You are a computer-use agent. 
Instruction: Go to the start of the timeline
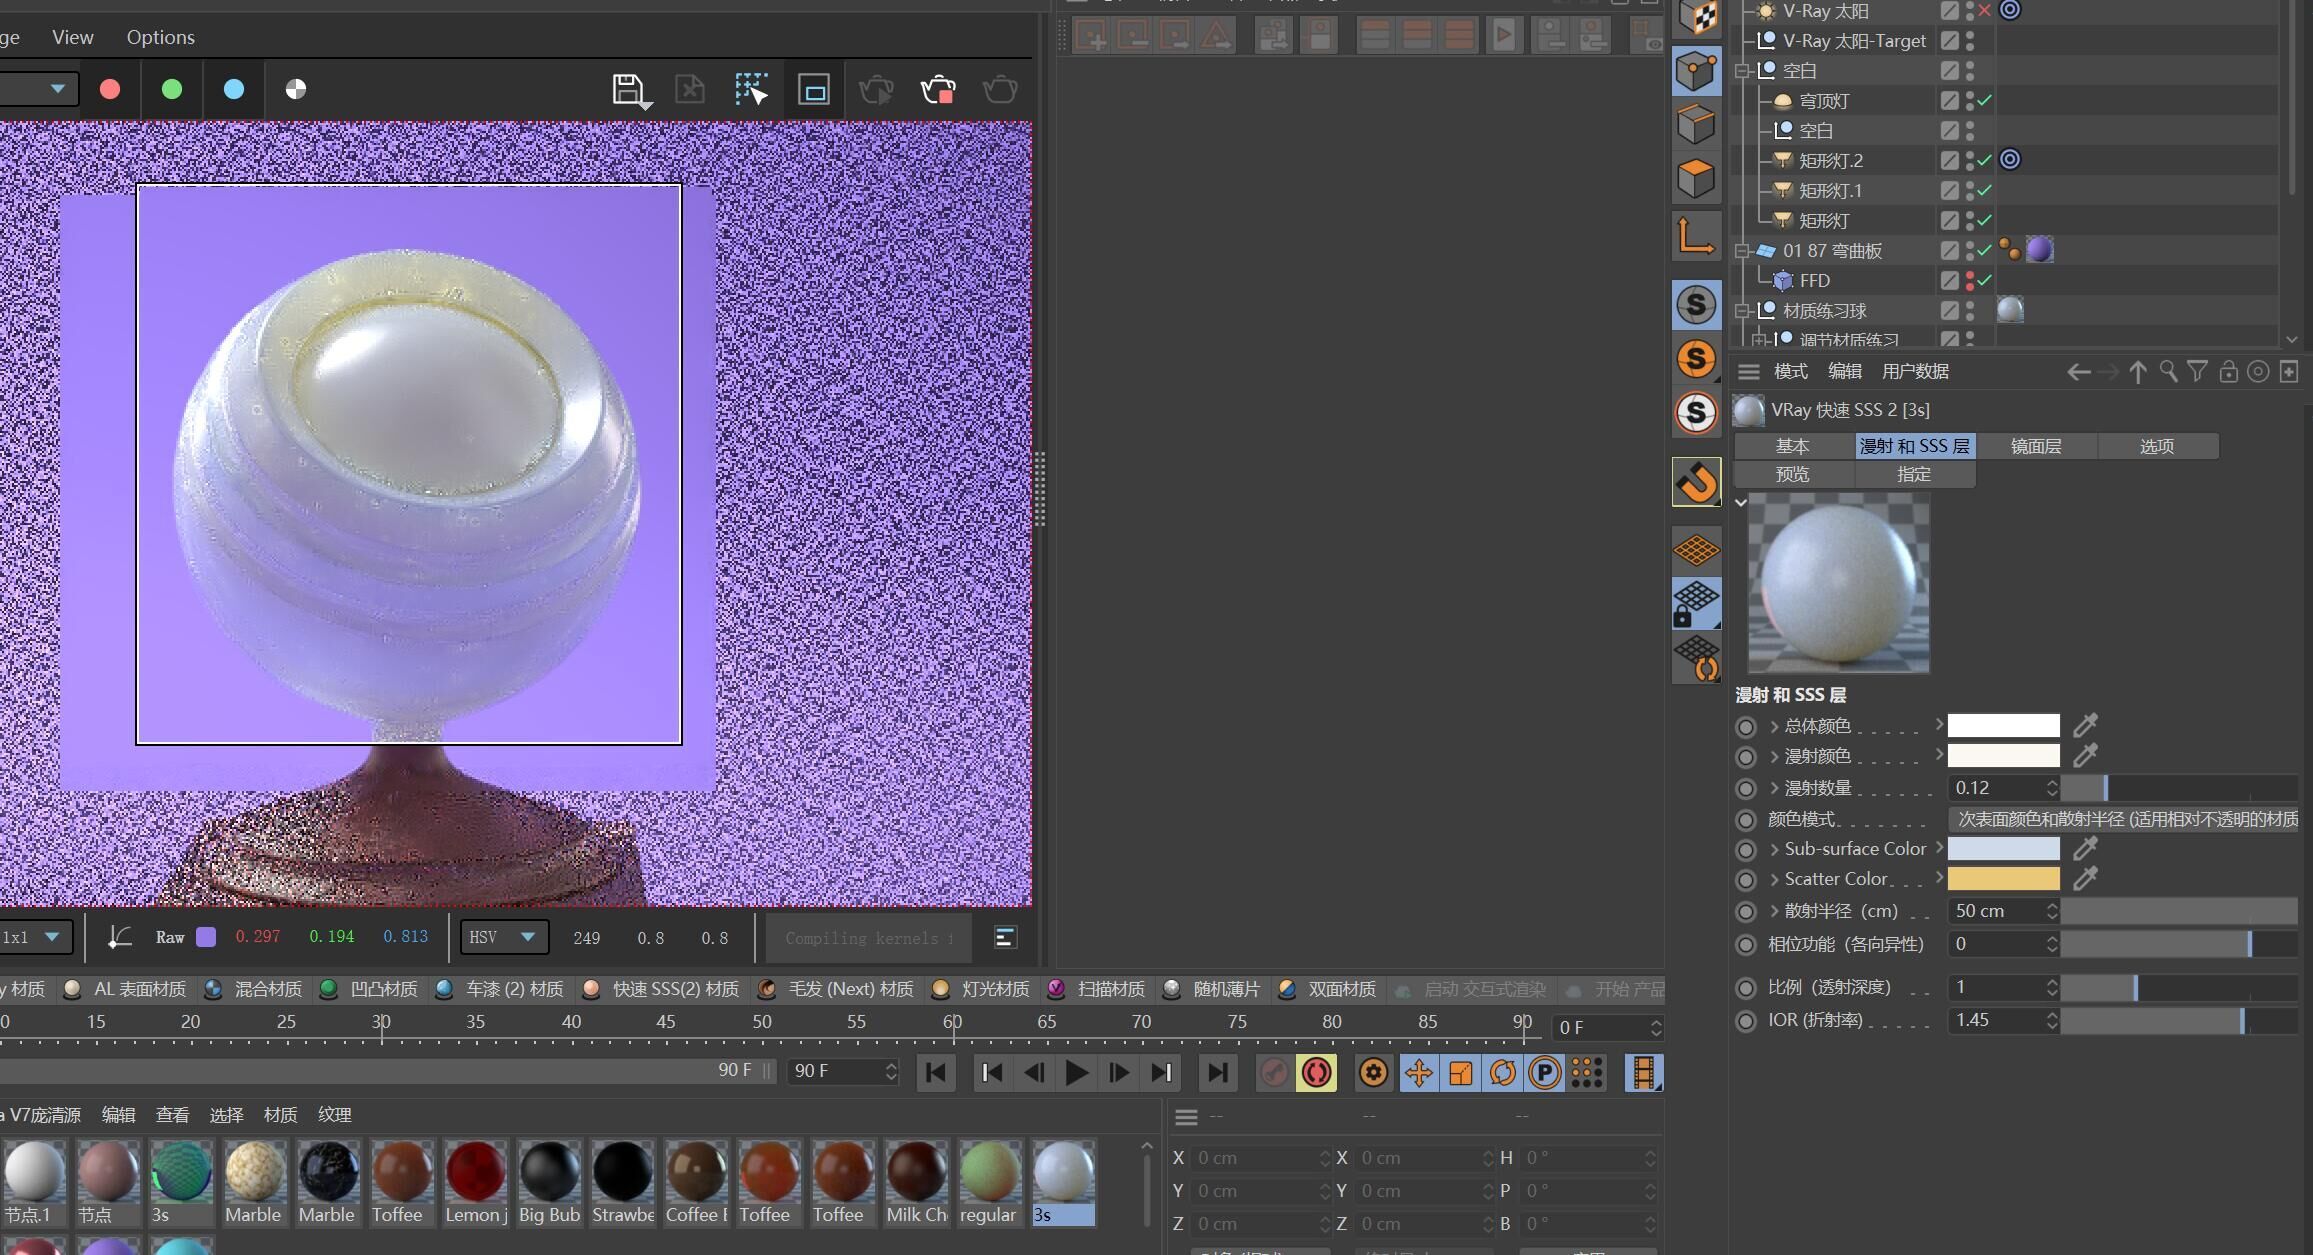coord(936,1072)
